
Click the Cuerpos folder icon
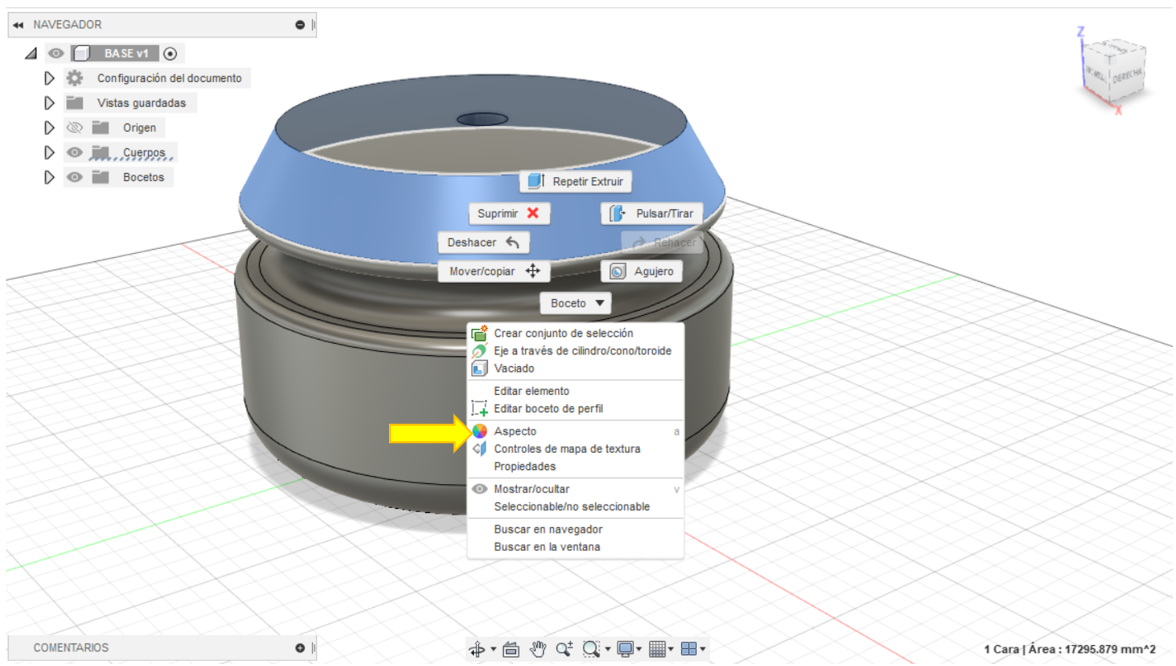pyautogui.click(x=100, y=152)
